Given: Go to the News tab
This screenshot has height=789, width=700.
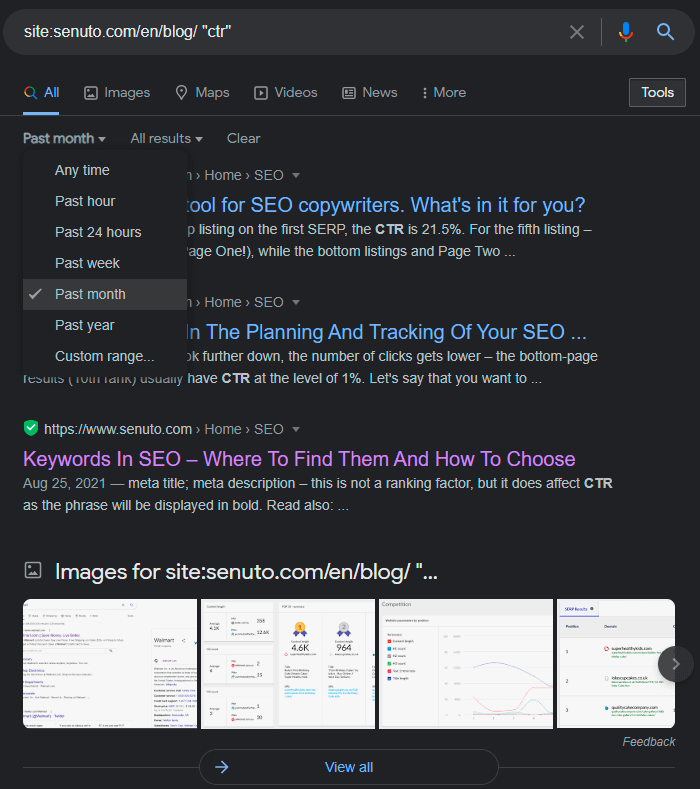Looking at the screenshot, I should tap(369, 92).
